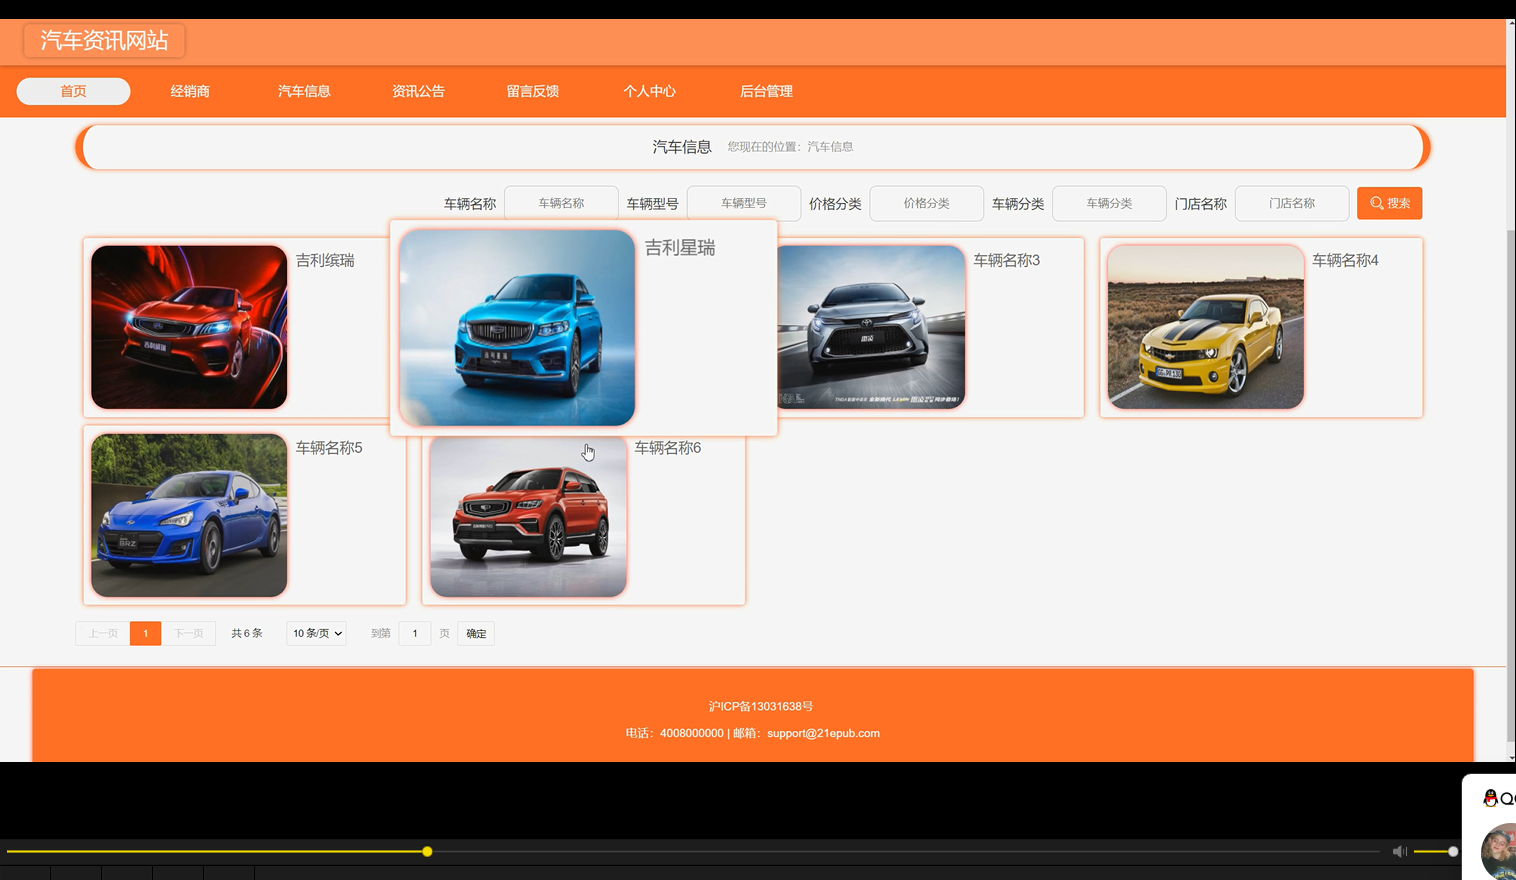
Task: Expand the 10 条/页 page size dropdown
Action: (317, 633)
